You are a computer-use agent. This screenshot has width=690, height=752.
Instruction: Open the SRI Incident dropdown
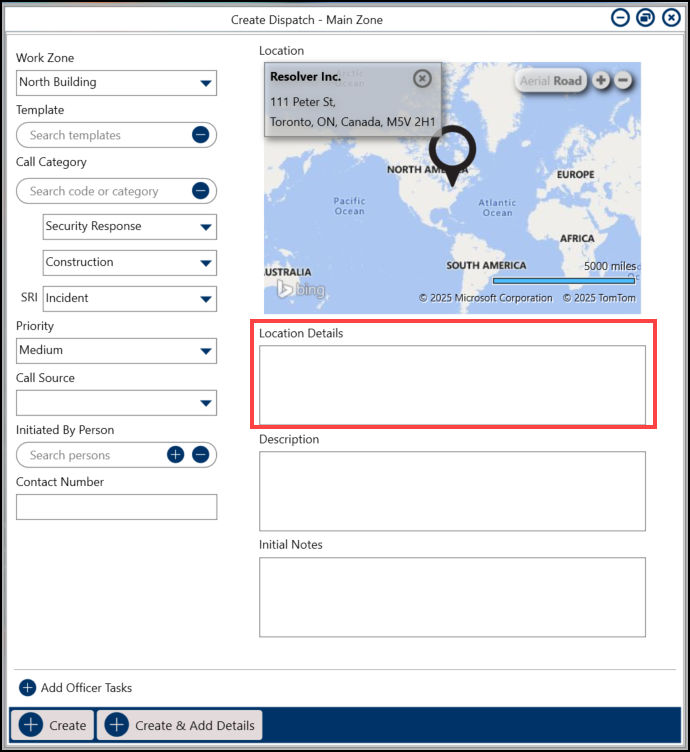129,299
